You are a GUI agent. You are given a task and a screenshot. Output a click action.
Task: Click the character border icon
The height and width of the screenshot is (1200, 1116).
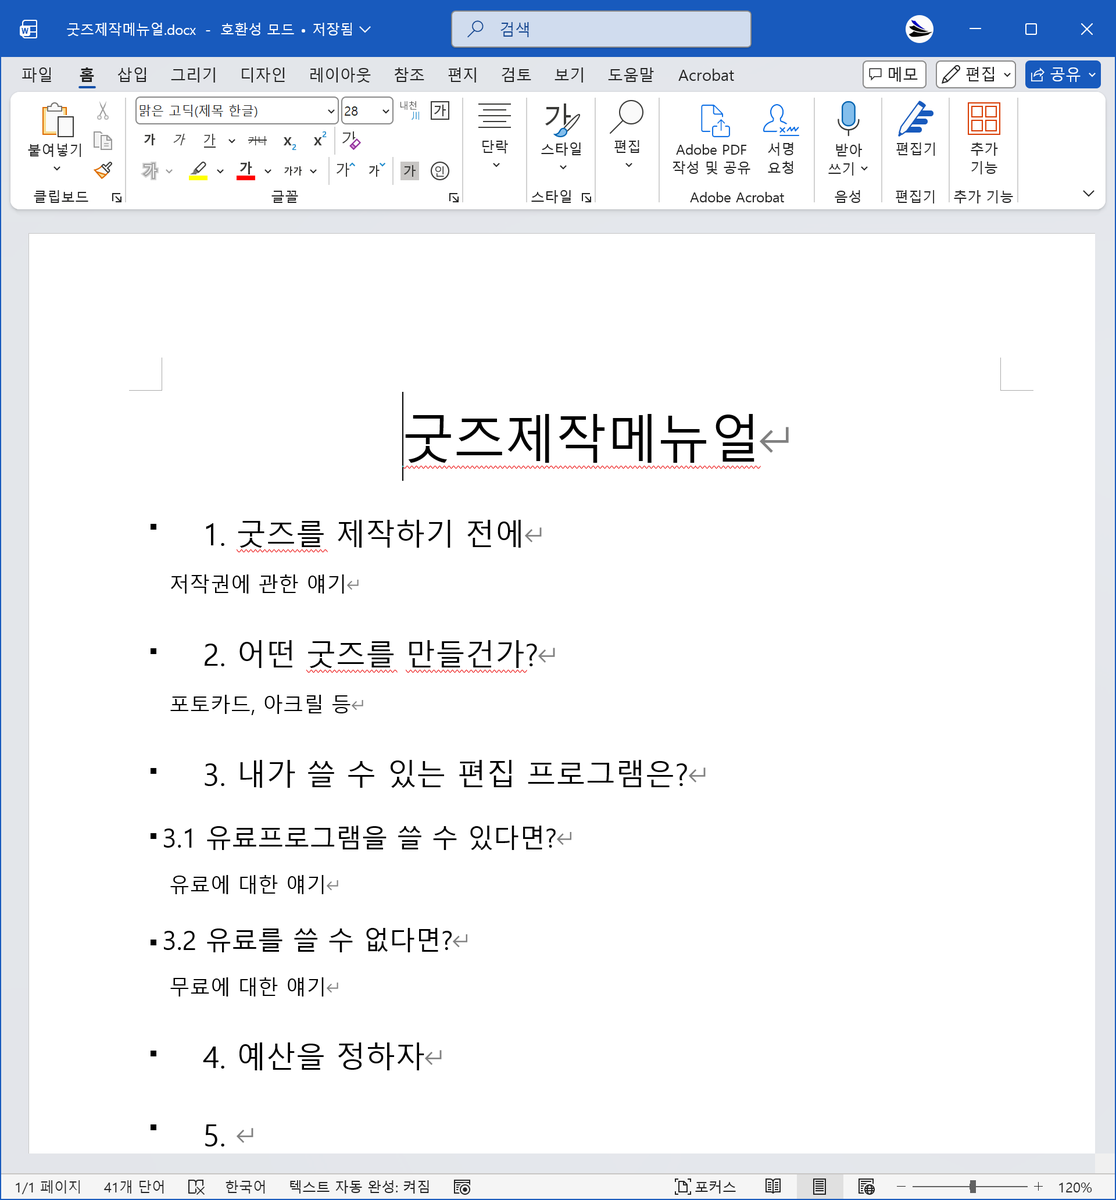440,110
